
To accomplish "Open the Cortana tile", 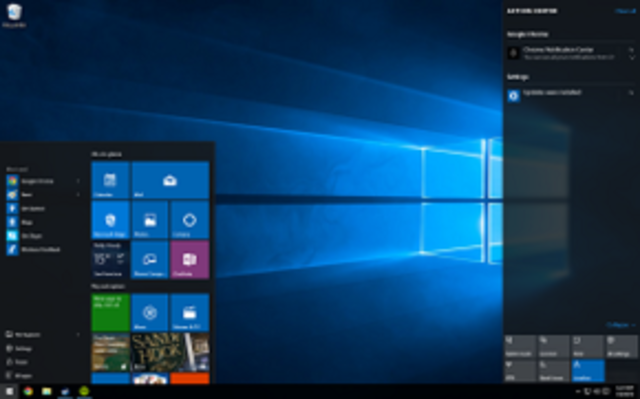I will pyautogui.click(x=190, y=220).
